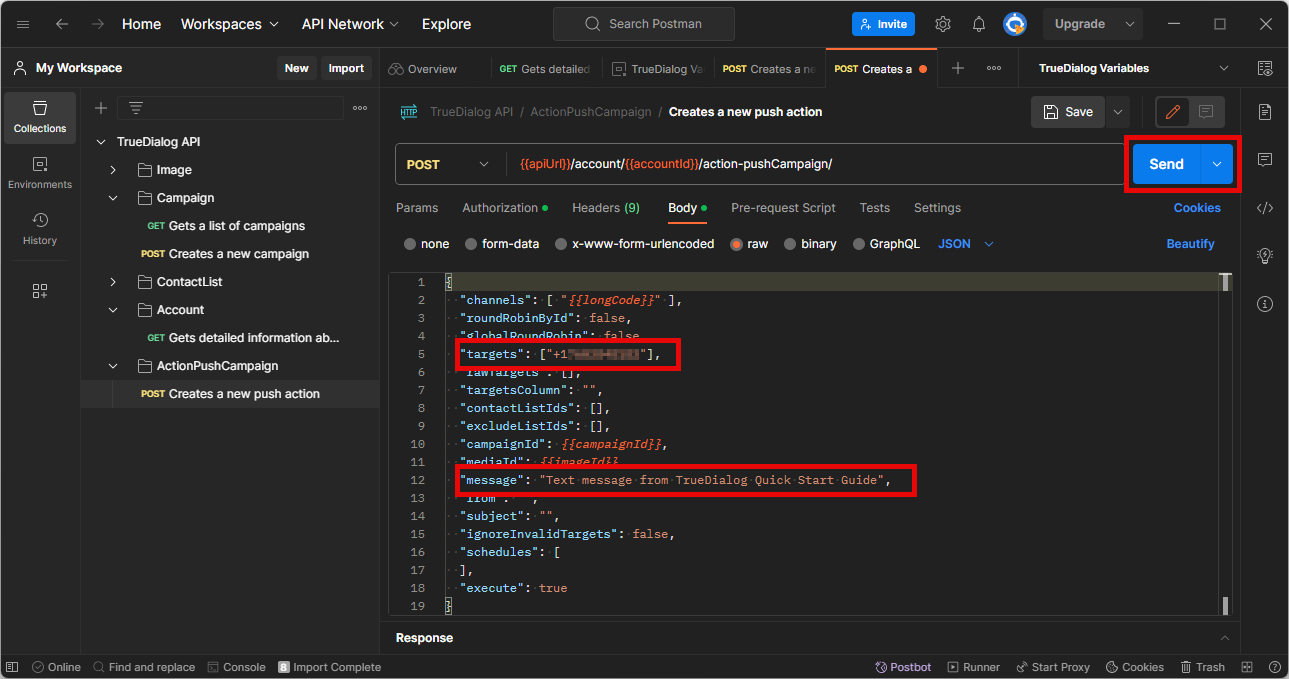Viewport: 1289px width, 679px height.
Task: Open Postman settings gear
Action: coord(943,24)
